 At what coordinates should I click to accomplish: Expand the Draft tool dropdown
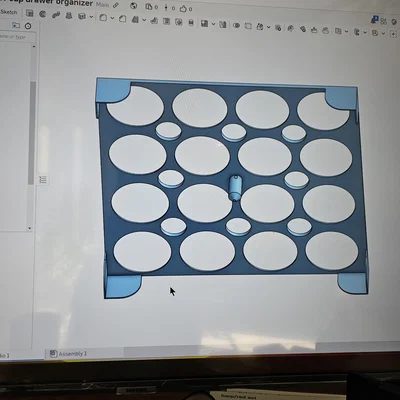tap(144, 20)
